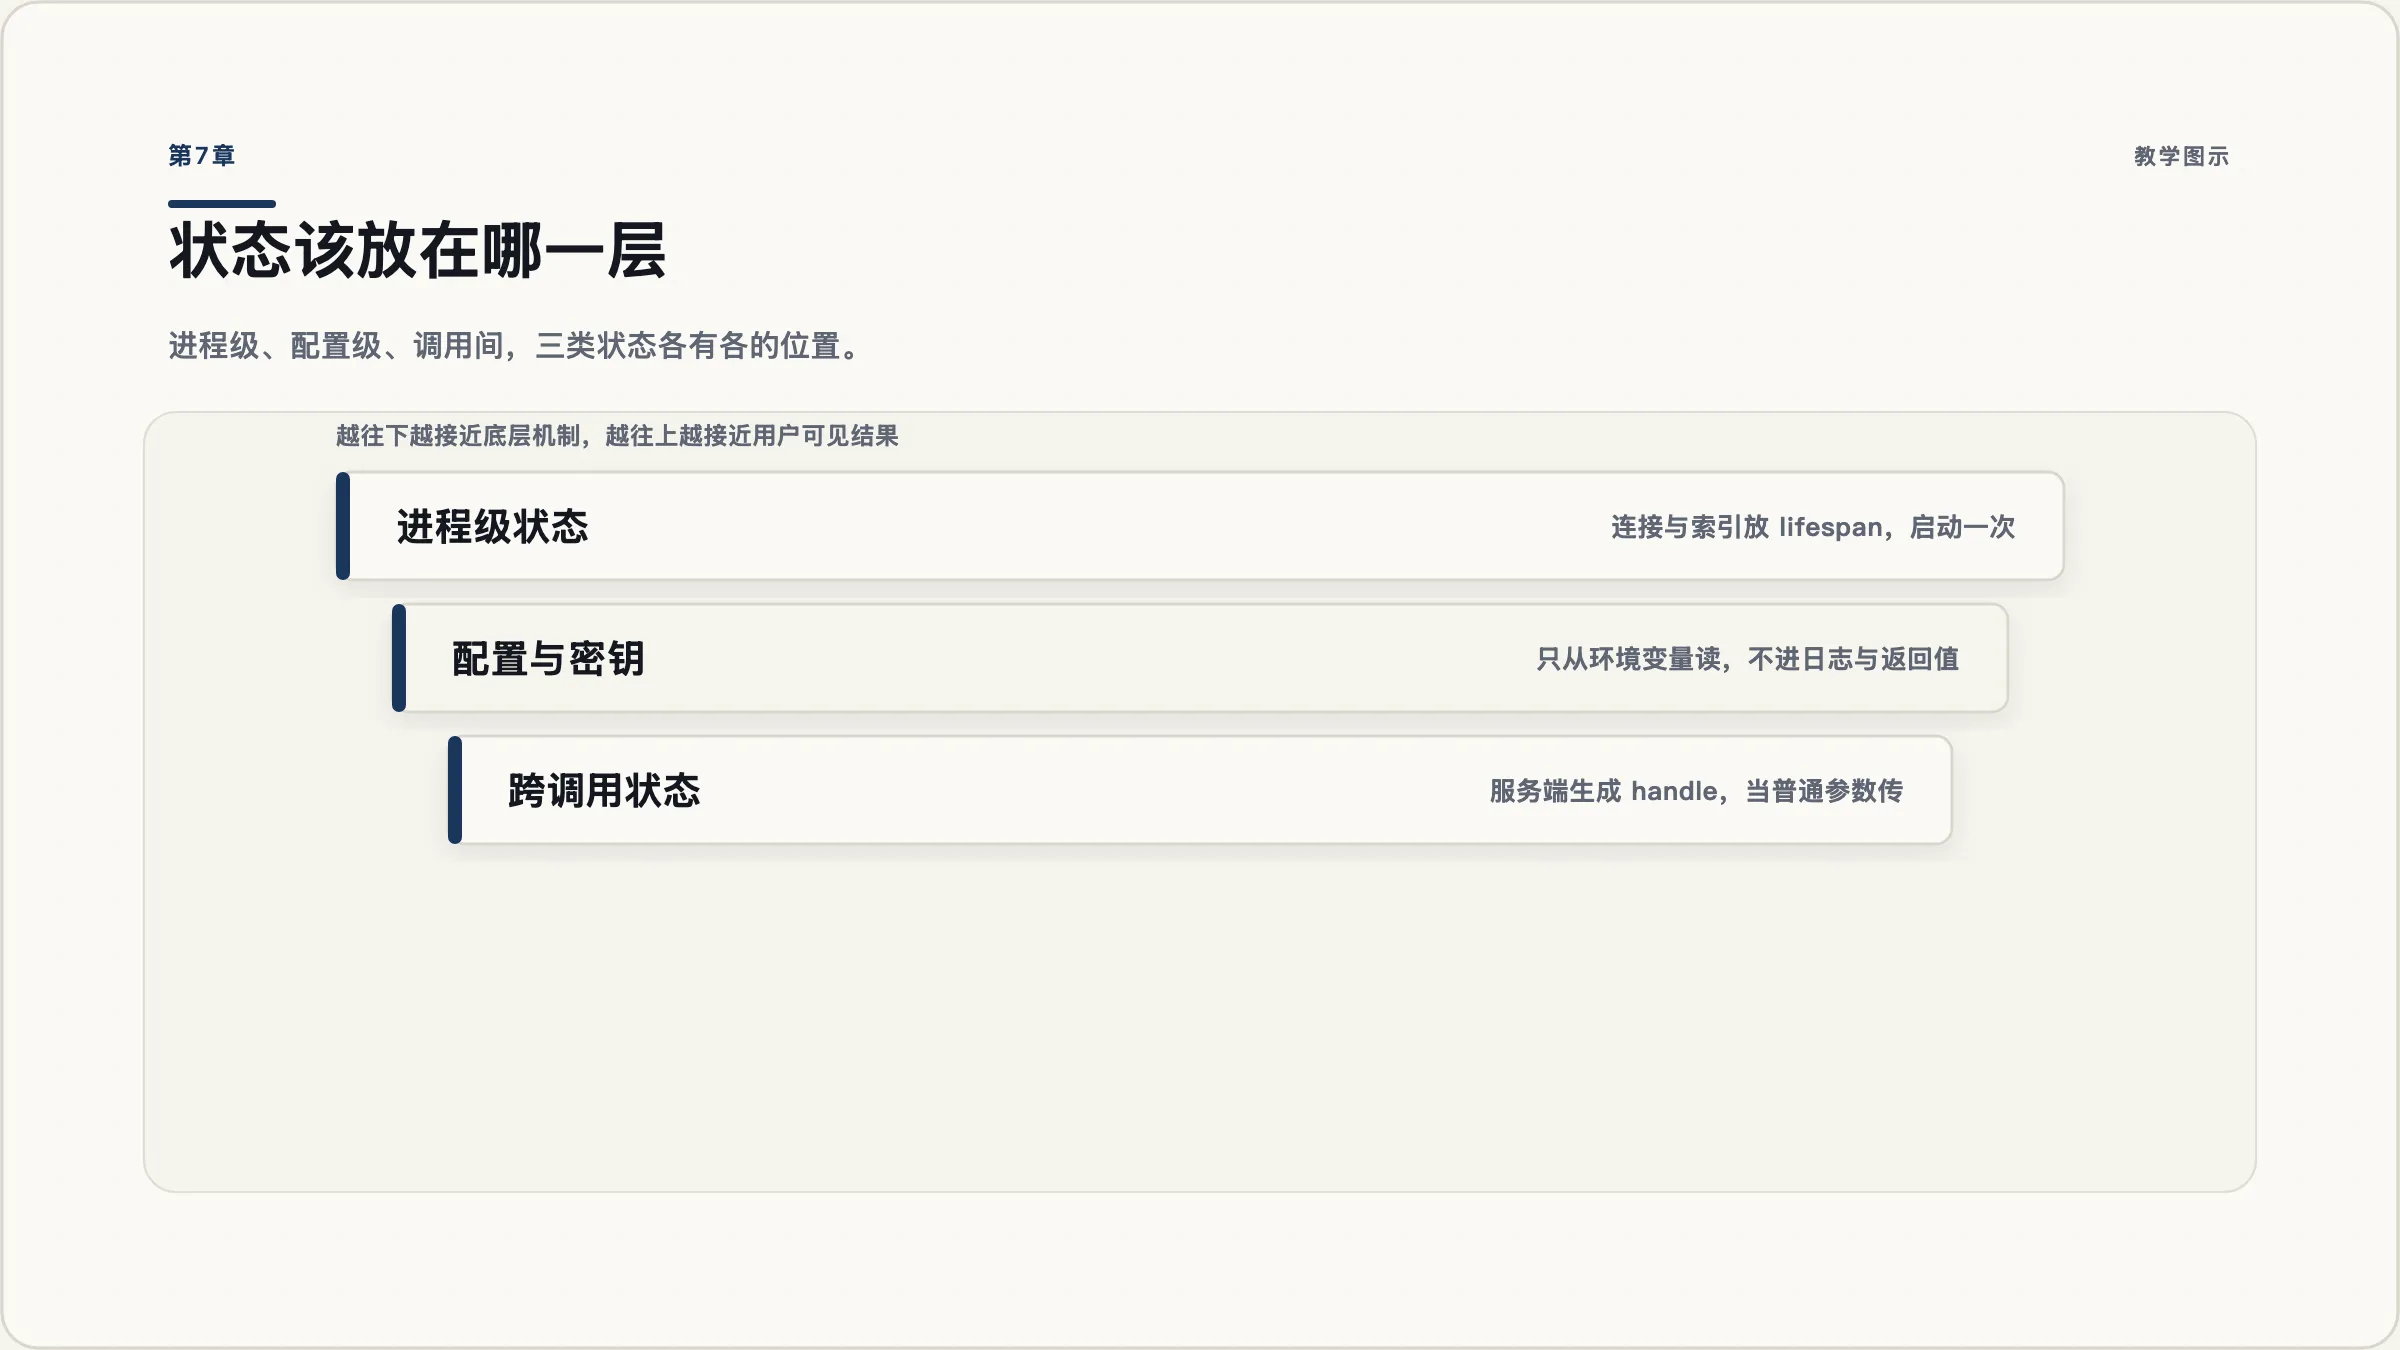
Task: Click the caption 越往下越接近底层机制
Action: click(x=617, y=436)
